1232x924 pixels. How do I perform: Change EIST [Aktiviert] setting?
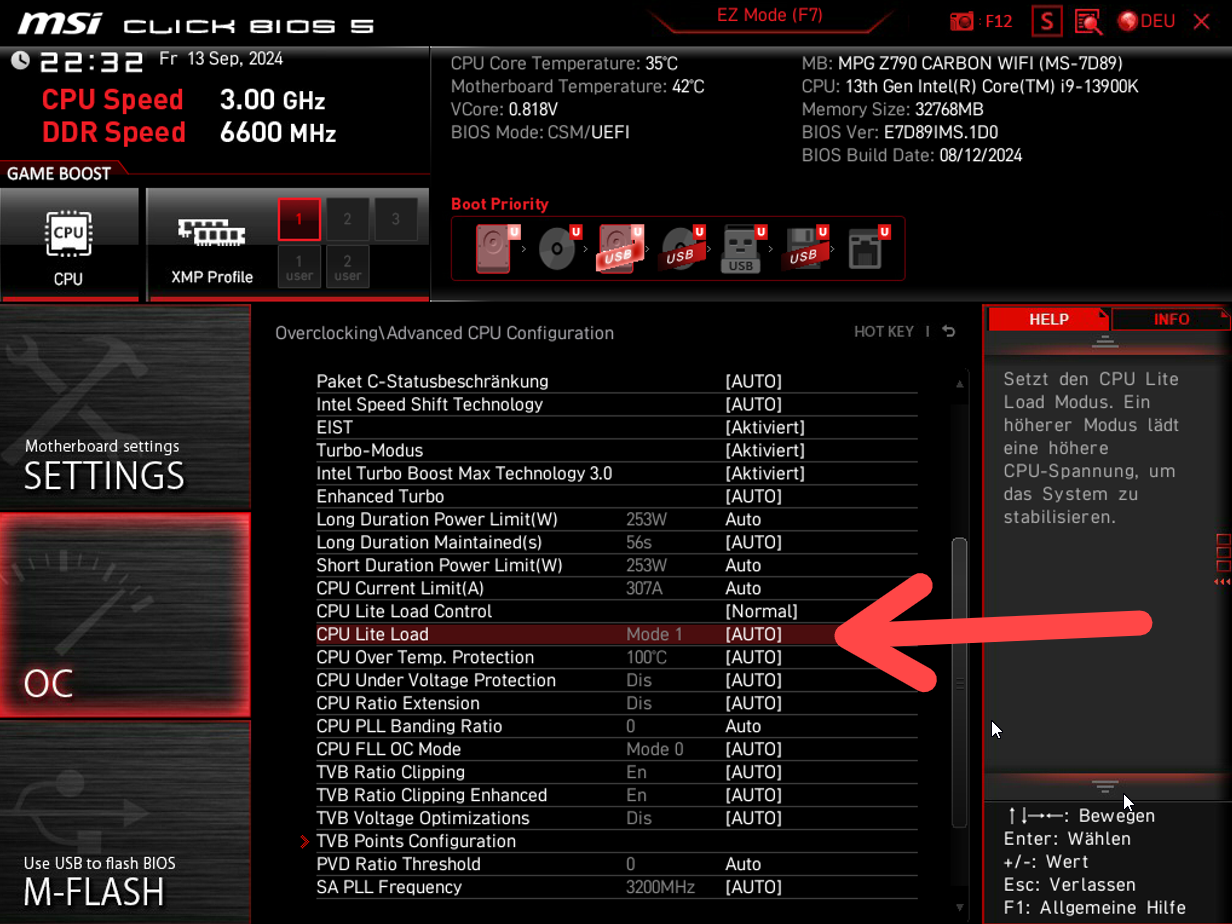pos(765,427)
